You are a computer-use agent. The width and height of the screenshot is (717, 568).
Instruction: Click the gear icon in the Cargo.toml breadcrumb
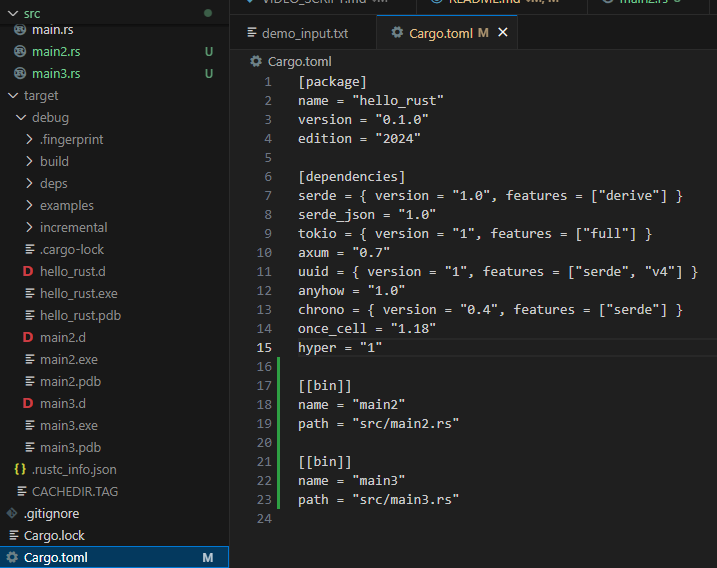pos(256,61)
